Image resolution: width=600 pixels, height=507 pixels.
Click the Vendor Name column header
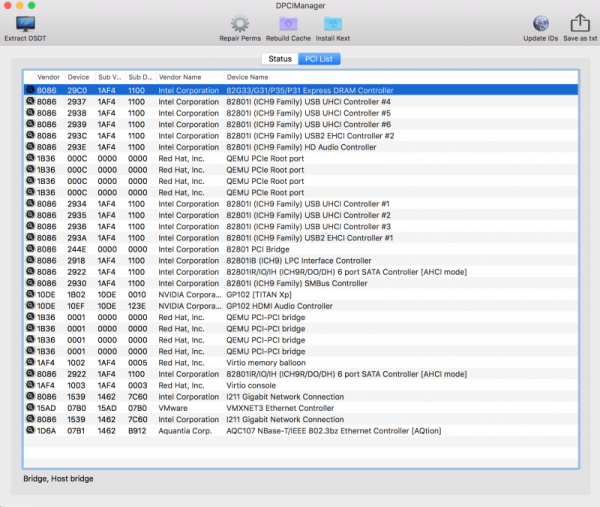[180, 77]
